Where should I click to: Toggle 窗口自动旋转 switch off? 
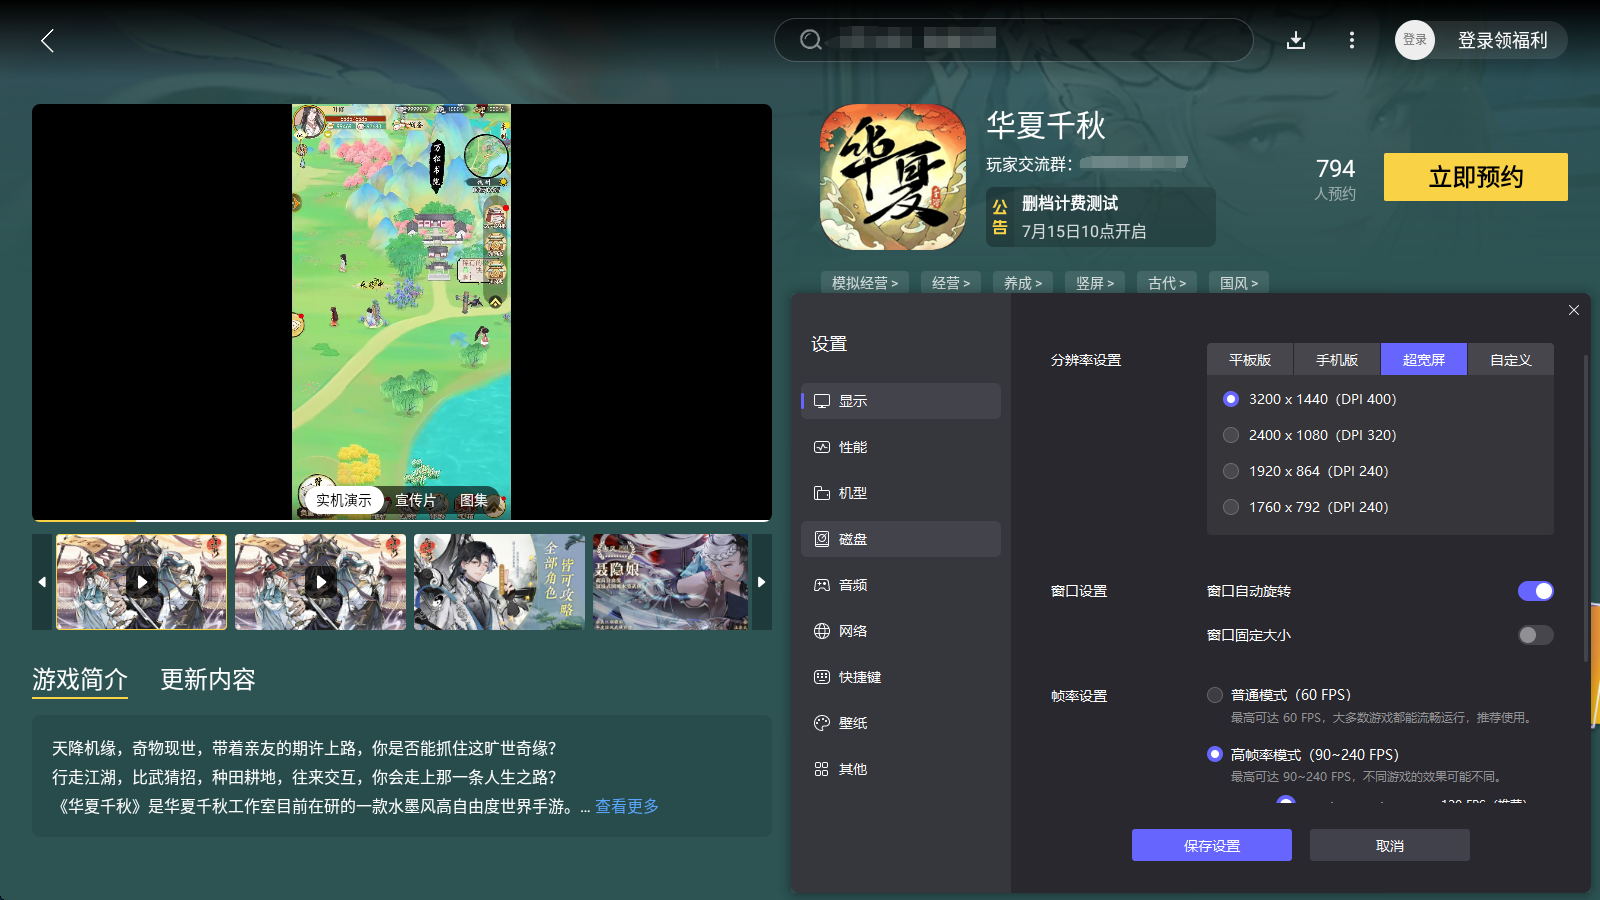tap(1536, 591)
